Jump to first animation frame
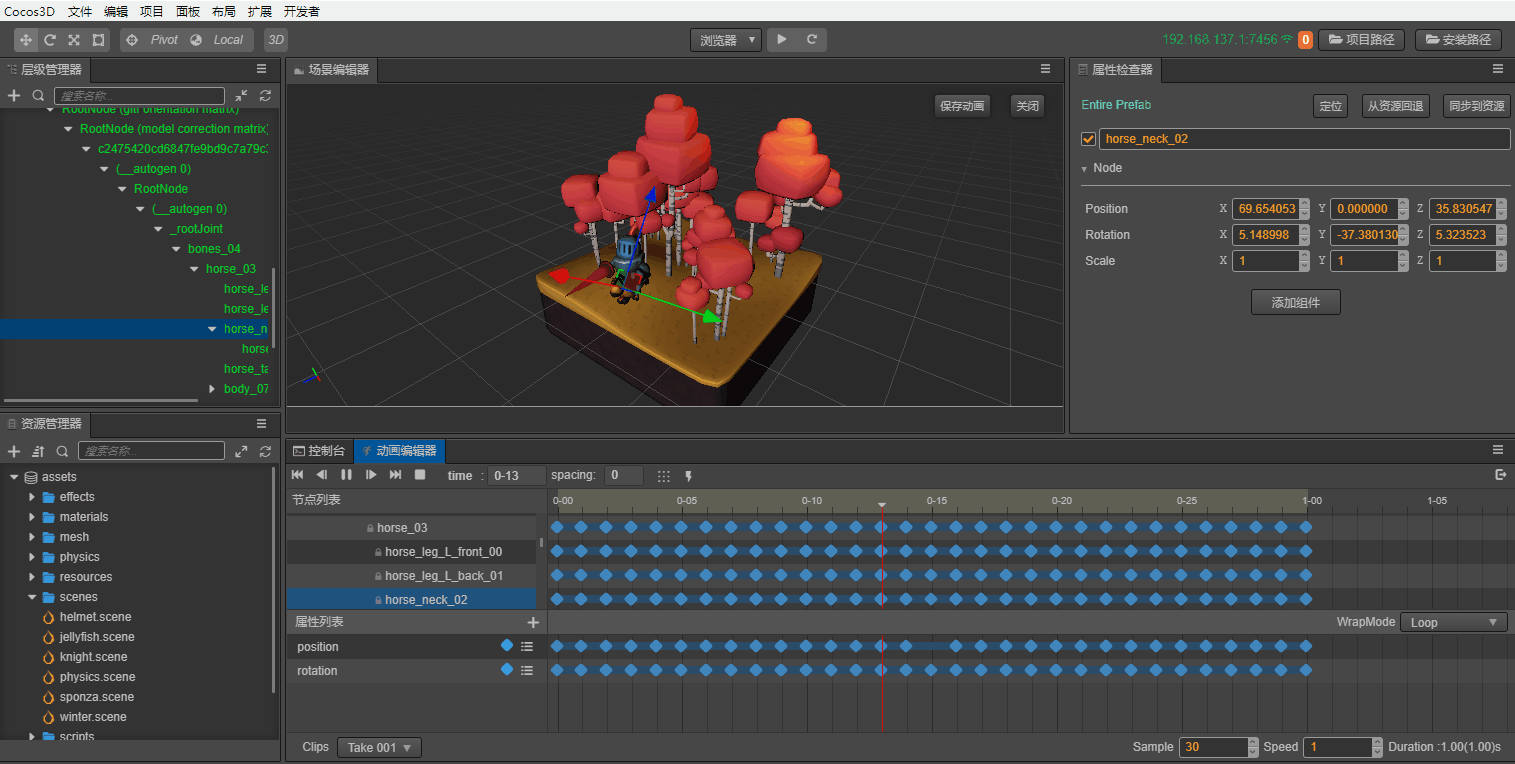The width and height of the screenshot is (1515, 764). pyautogui.click(x=297, y=475)
